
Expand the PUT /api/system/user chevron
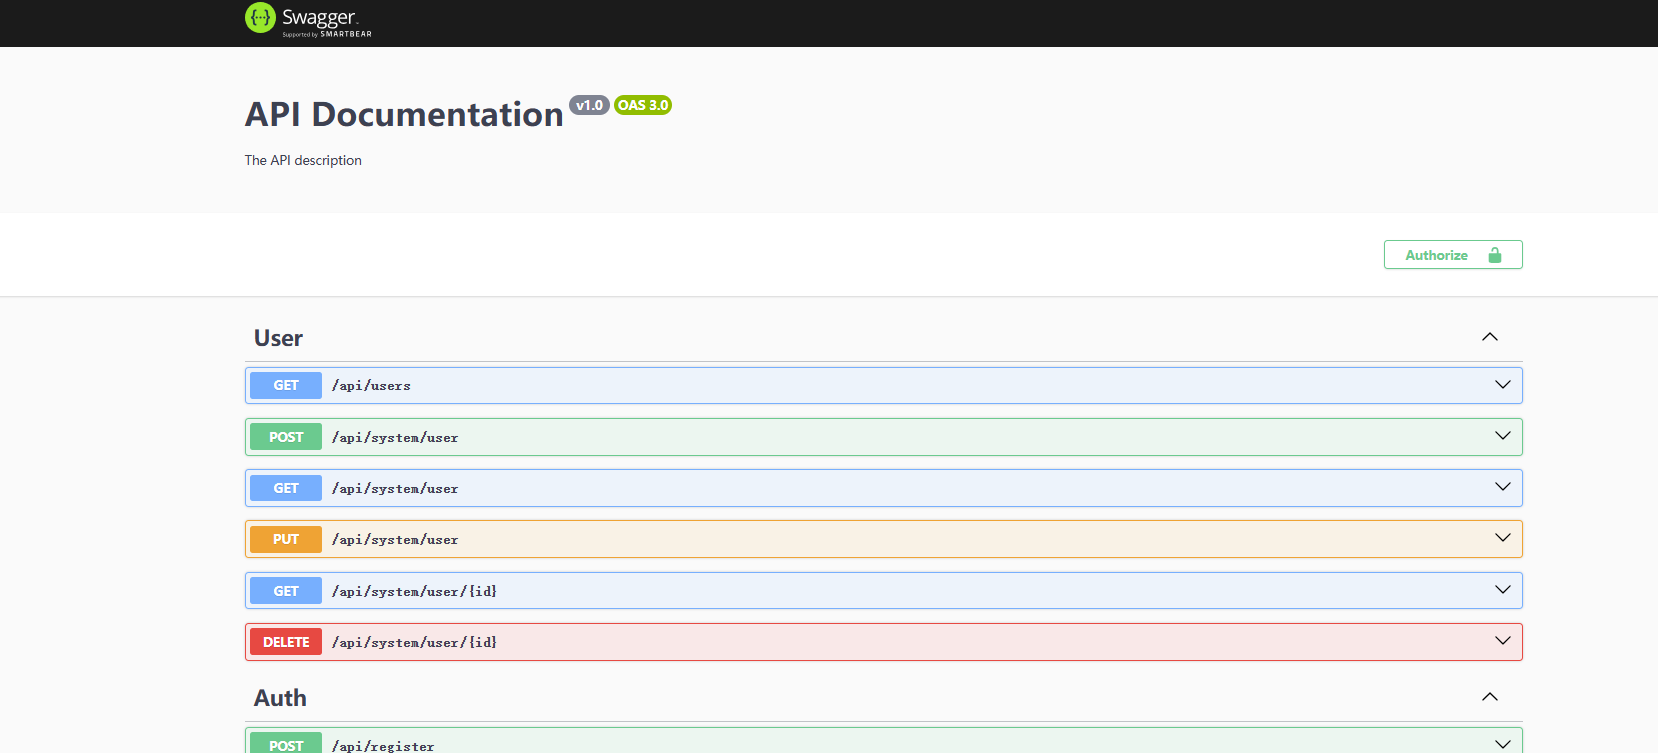point(1502,538)
